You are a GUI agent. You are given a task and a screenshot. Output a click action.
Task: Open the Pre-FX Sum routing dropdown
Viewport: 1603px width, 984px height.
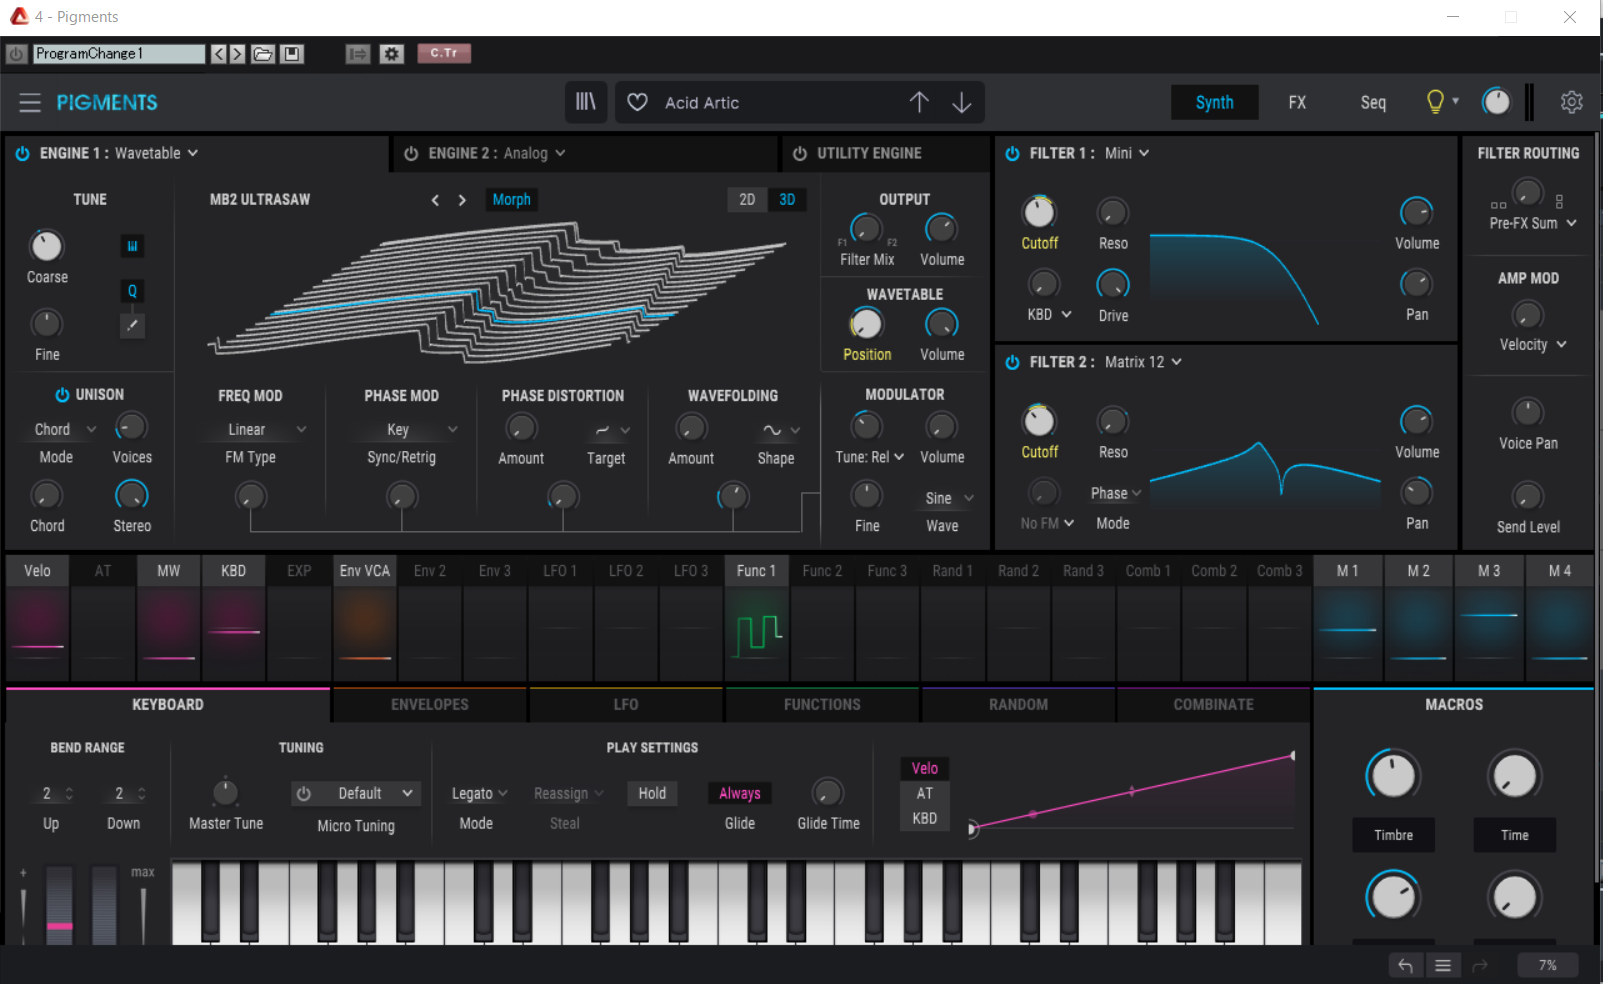point(1533,223)
